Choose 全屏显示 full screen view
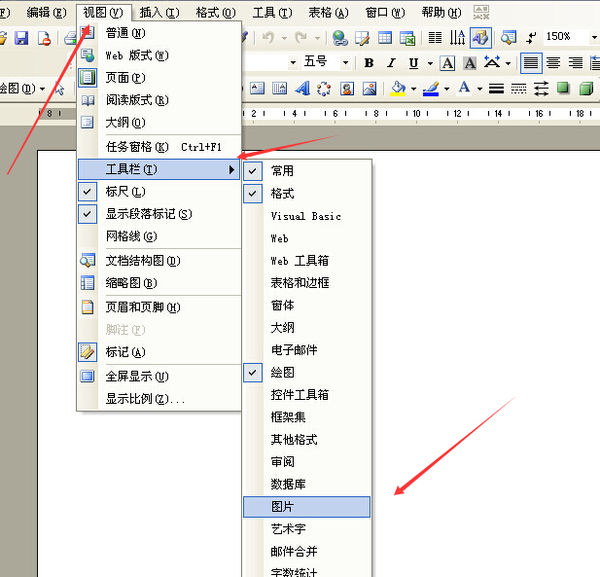Screen dimensions: 600x577 pyautogui.click(x=159, y=377)
